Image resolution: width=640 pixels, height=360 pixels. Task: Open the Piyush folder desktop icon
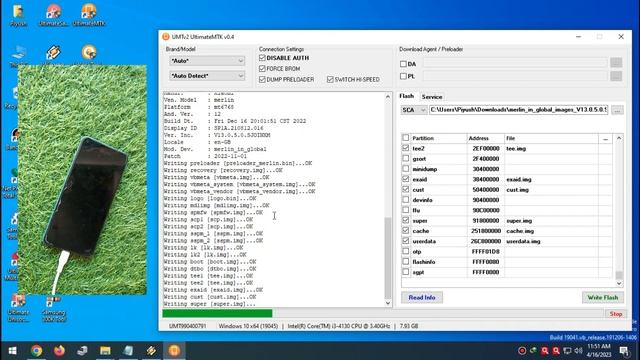[x=18, y=15]
